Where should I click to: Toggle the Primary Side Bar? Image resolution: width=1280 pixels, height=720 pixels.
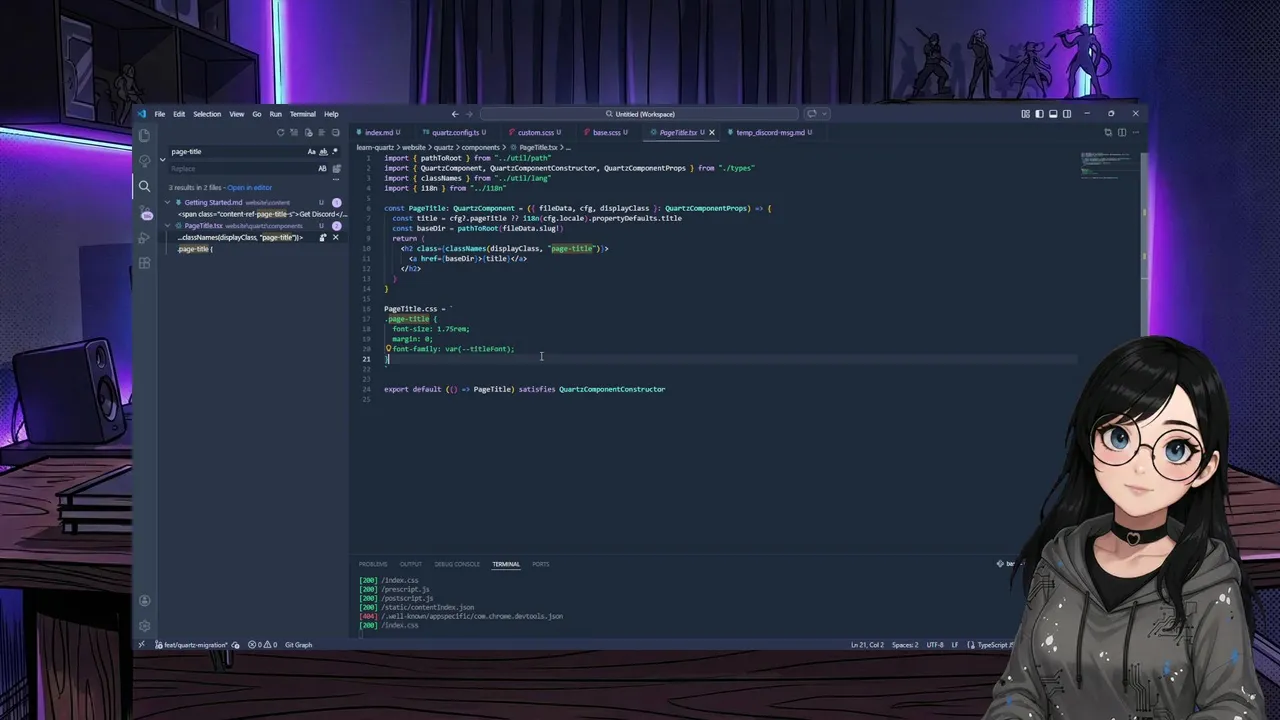pos(1039,114)
